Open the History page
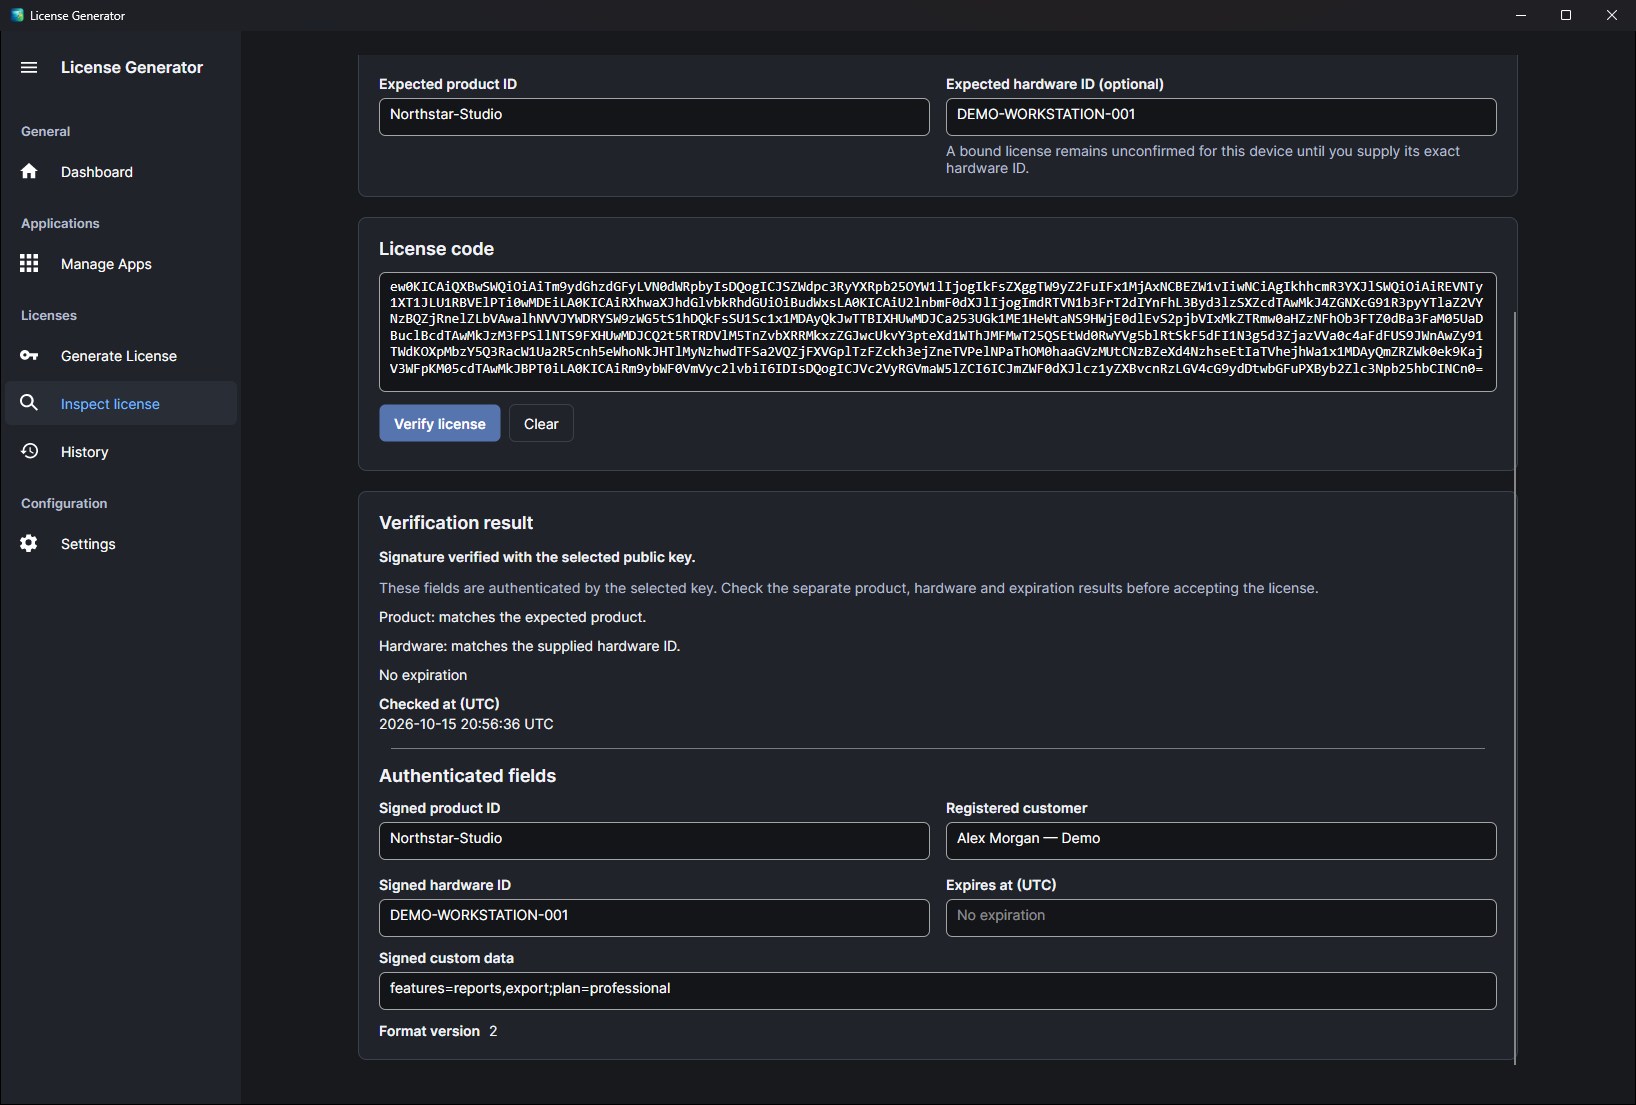1636x1105 pixels. pos(121,452)
